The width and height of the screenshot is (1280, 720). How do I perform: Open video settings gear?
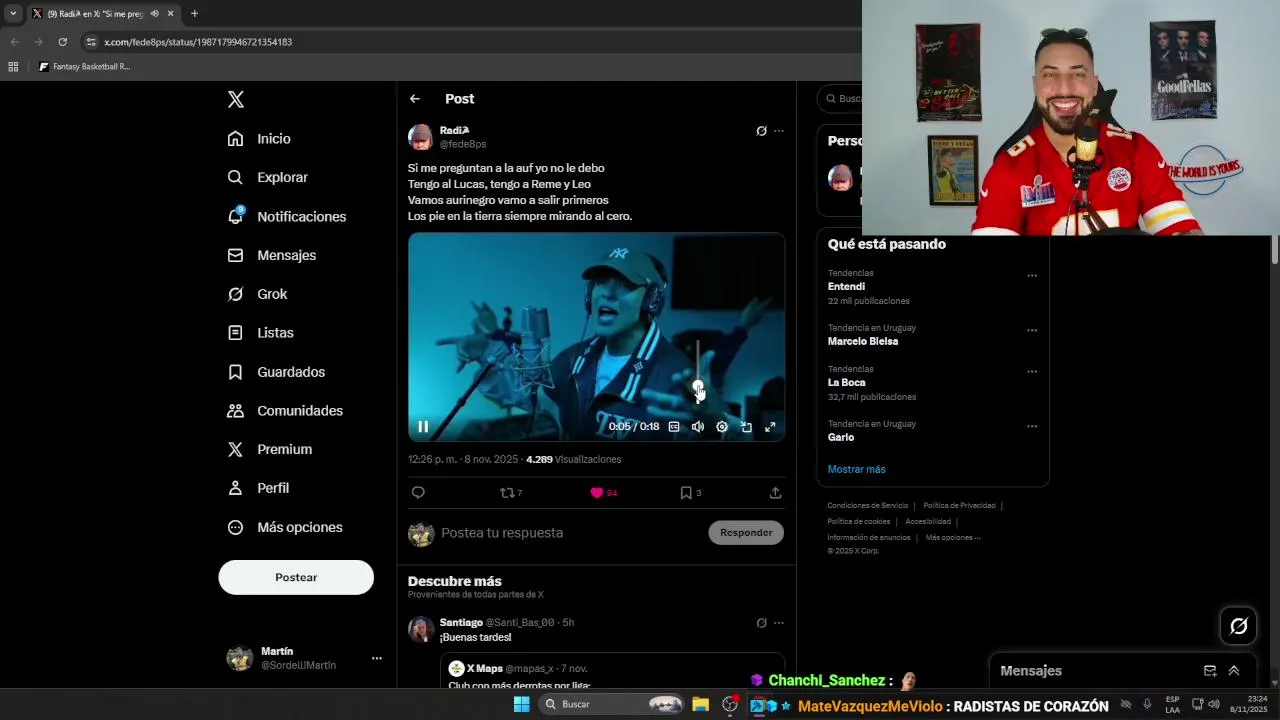[x=722, y=427]
